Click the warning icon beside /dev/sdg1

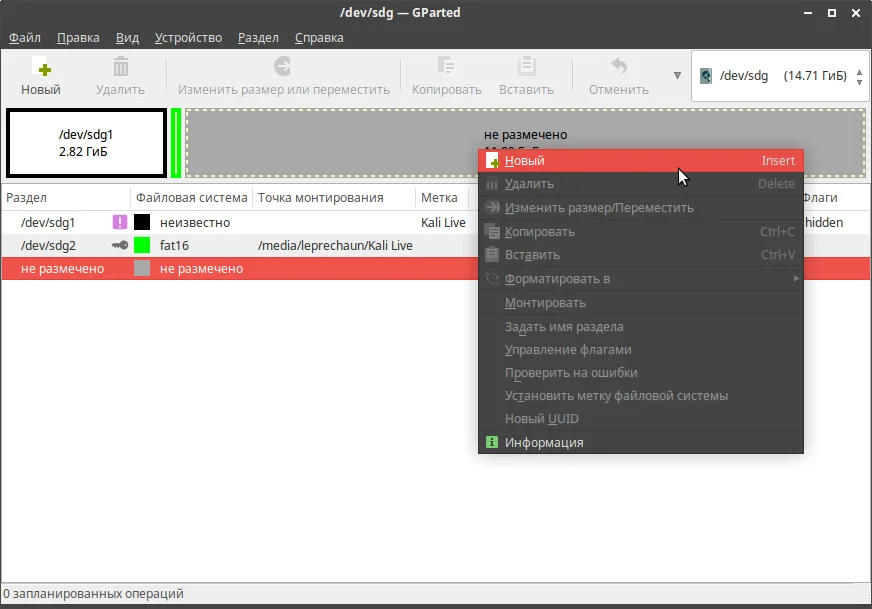click(120, 222)
